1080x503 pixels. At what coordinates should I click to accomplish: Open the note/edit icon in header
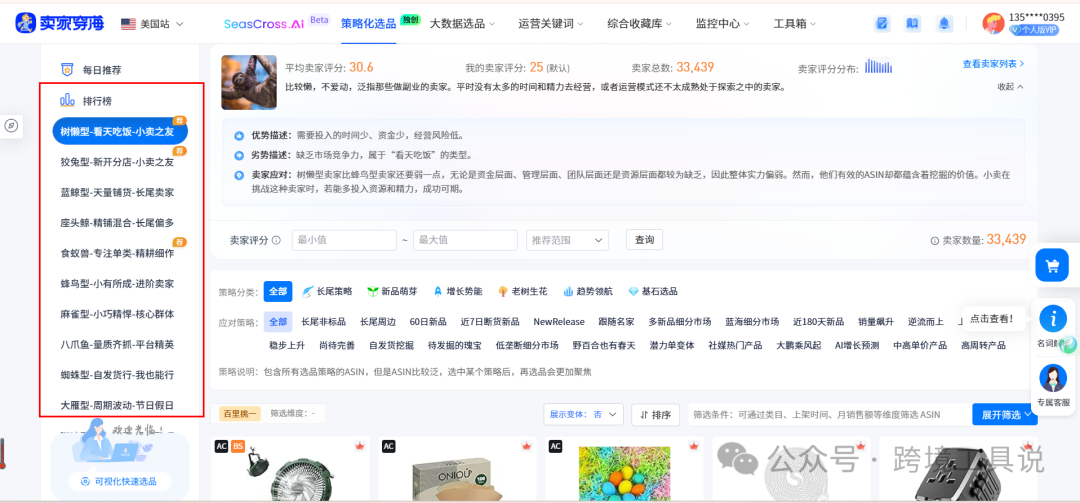[x=882, y=23]
